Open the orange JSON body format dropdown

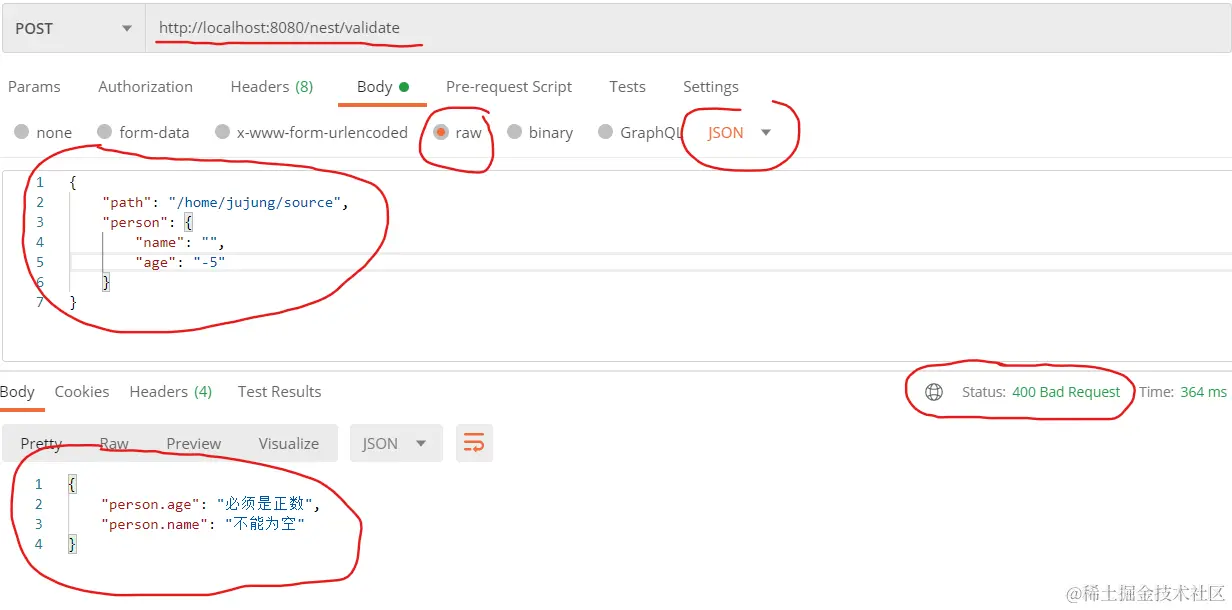pos(740,132)
